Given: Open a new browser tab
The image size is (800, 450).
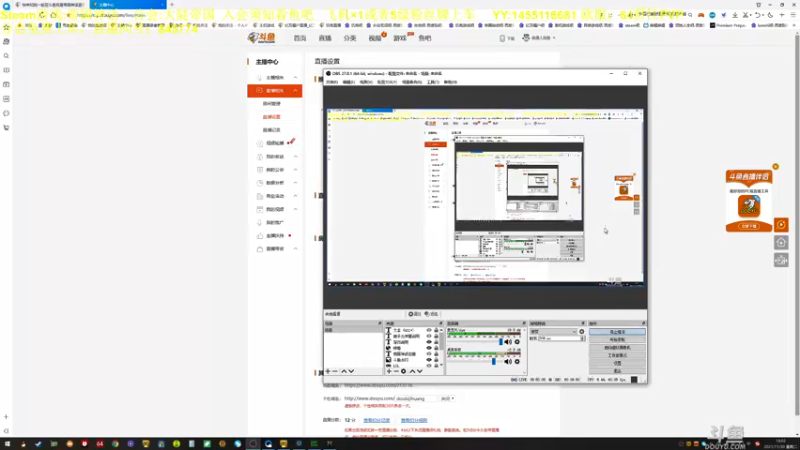Looking at the screenshot, I should [x=172, y=5].
